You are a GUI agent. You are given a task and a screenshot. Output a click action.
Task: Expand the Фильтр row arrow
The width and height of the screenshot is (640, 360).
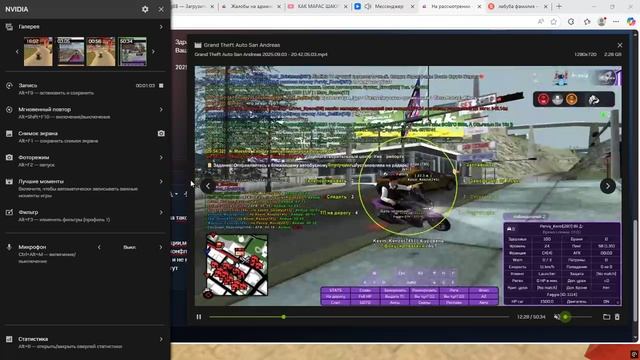[x=161, y=212]
